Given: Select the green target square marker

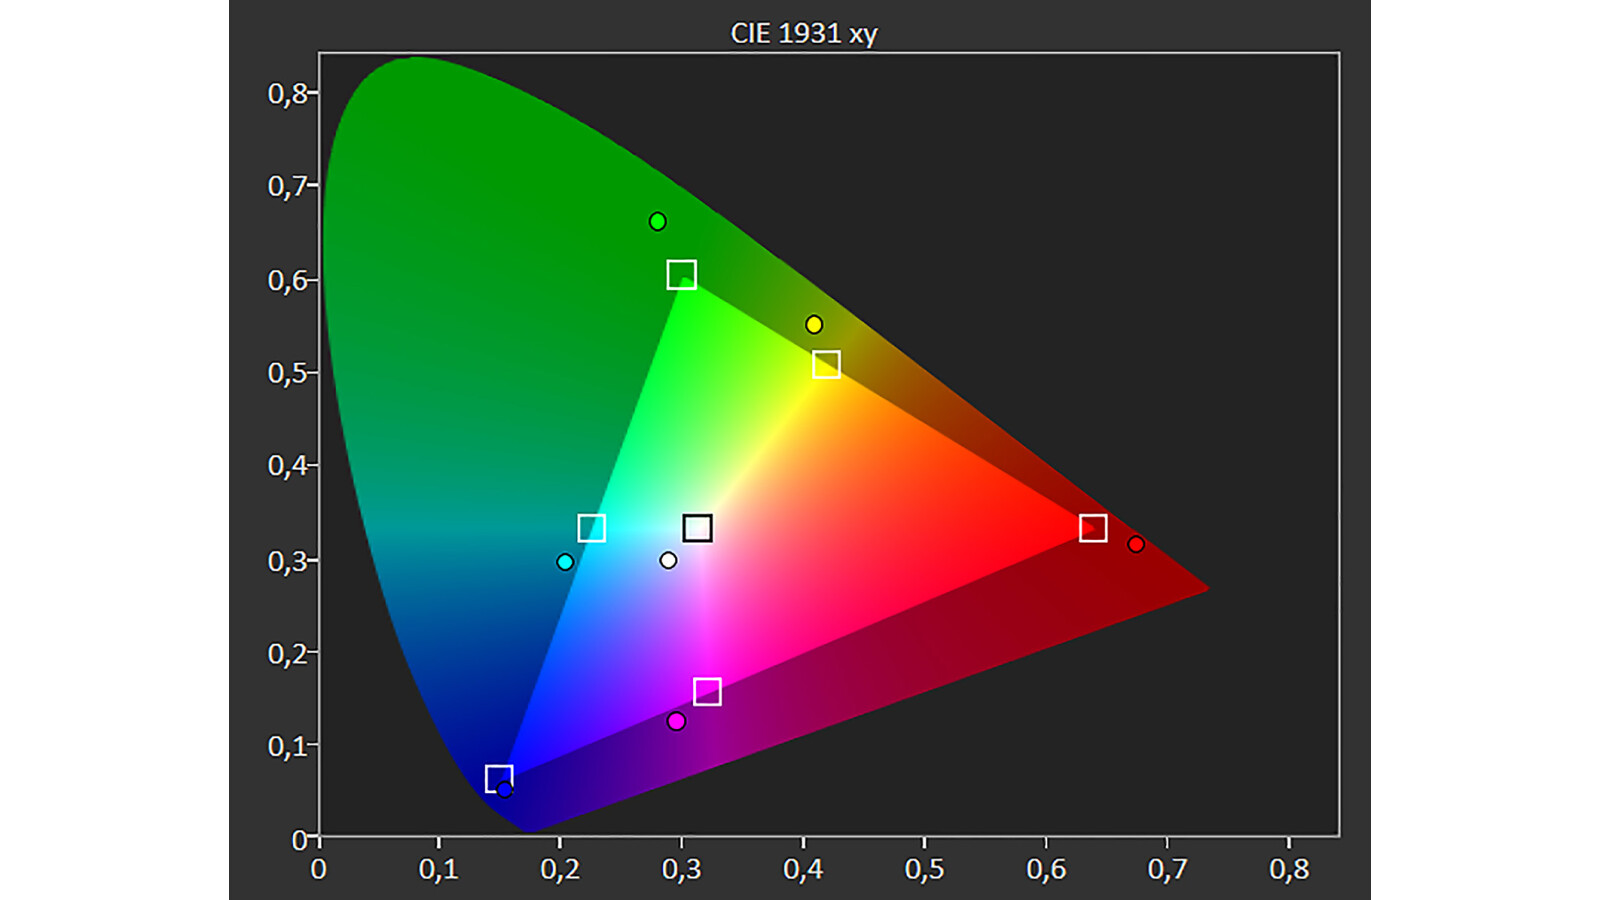Looking at the screenshot, I should tap(681, 274).
